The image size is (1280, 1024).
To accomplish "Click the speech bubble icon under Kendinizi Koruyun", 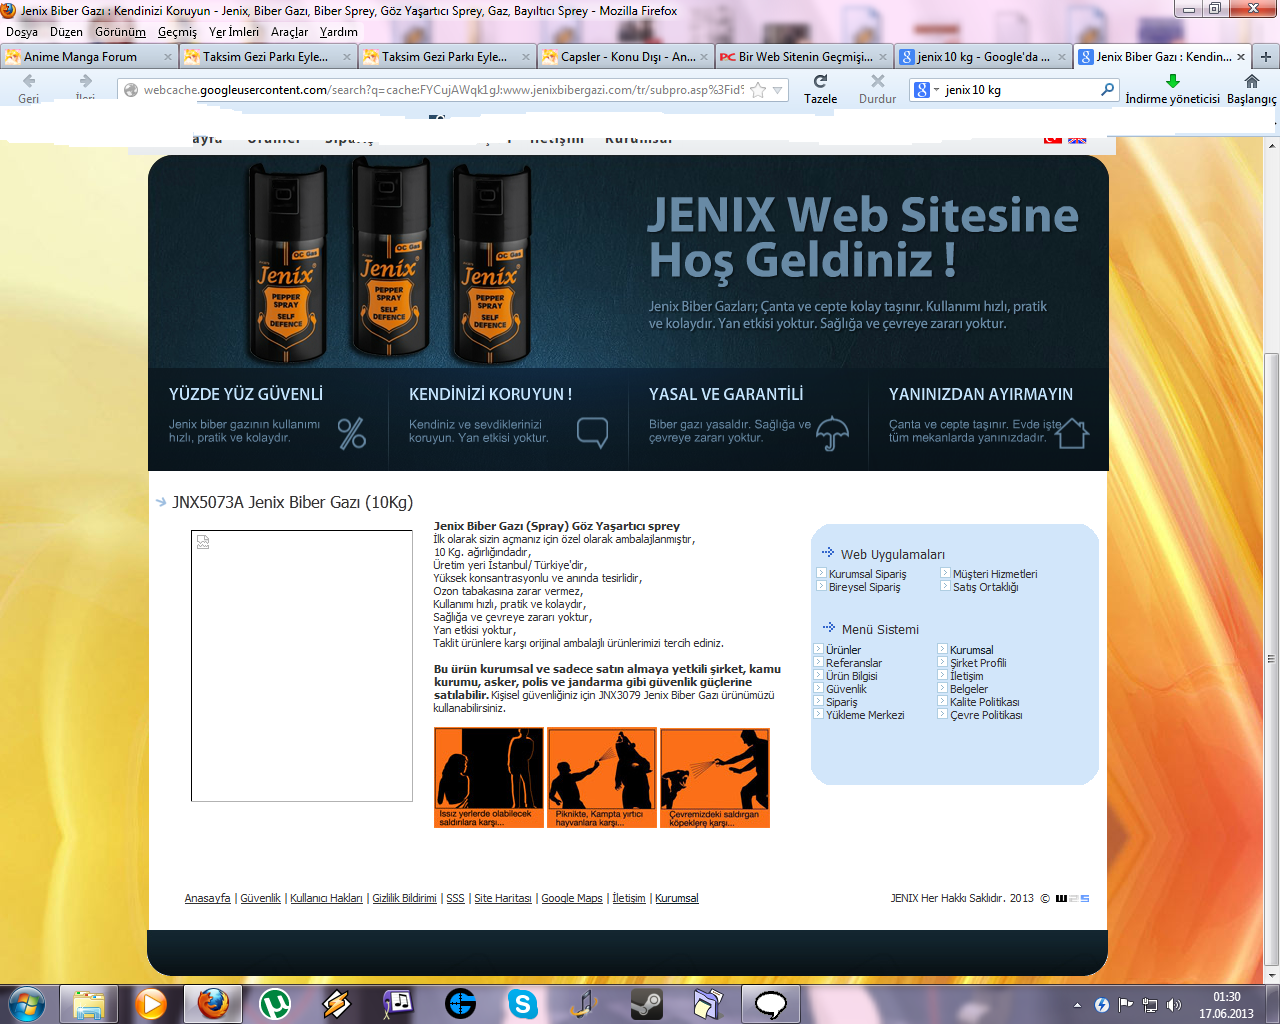I will coord(593,432).
